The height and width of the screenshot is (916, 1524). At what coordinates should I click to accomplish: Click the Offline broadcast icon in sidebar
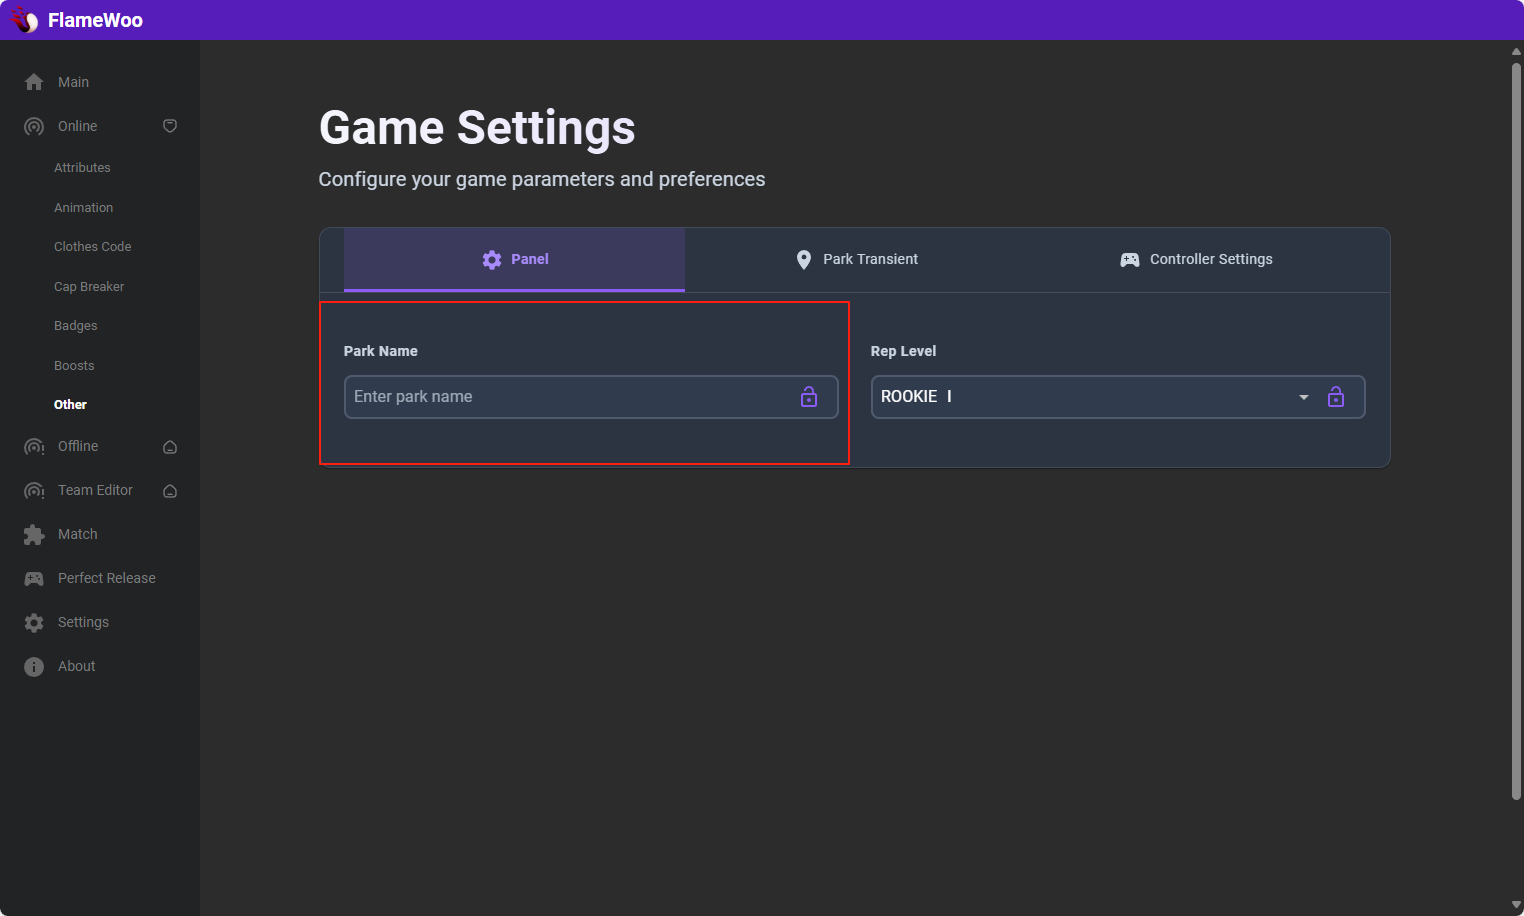click(34, 446)
